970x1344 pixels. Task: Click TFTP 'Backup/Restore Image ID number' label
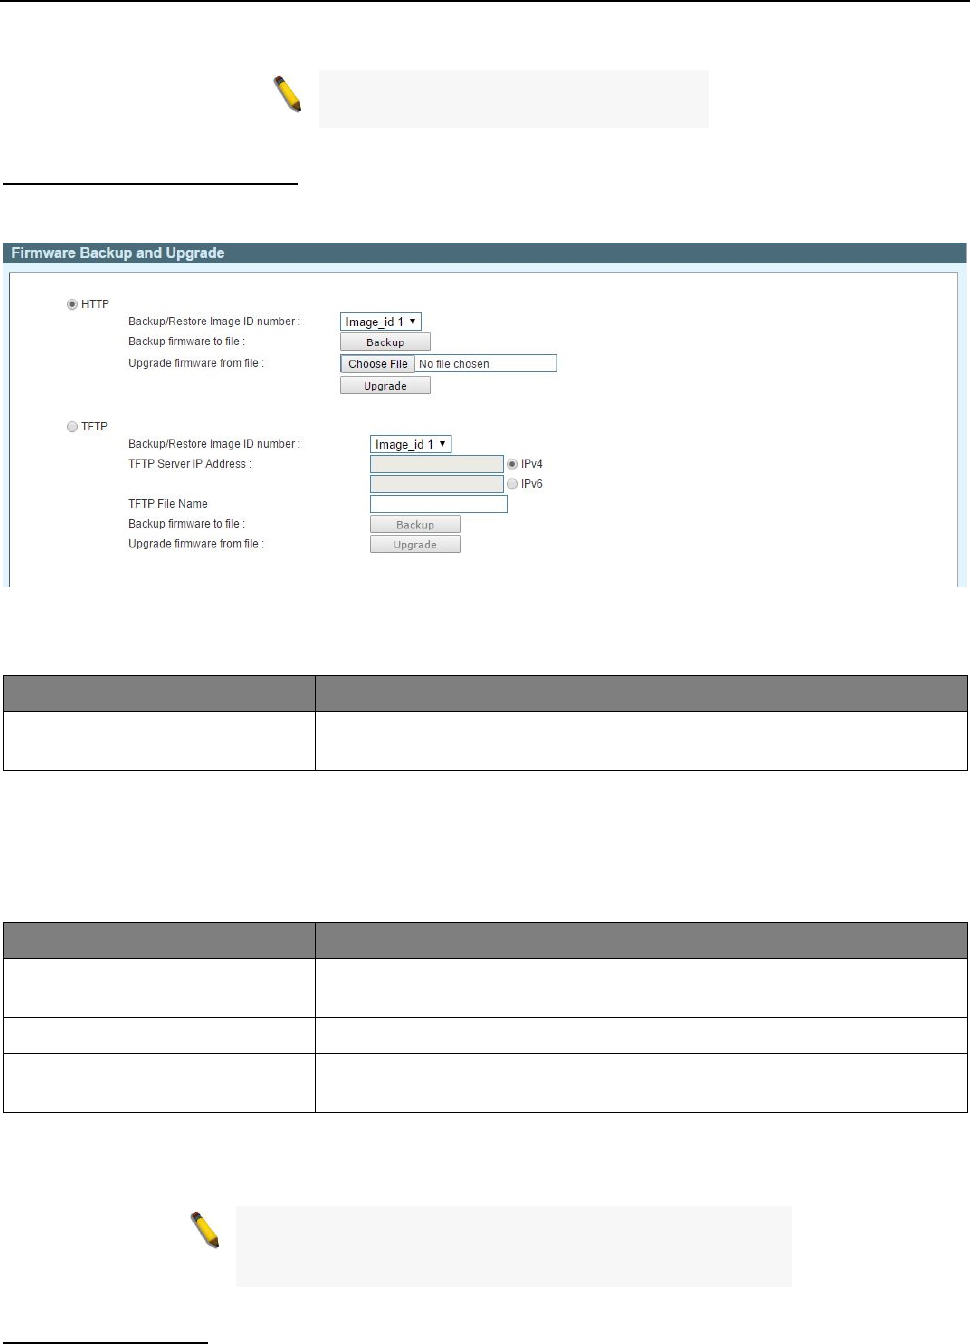(214, 444)
